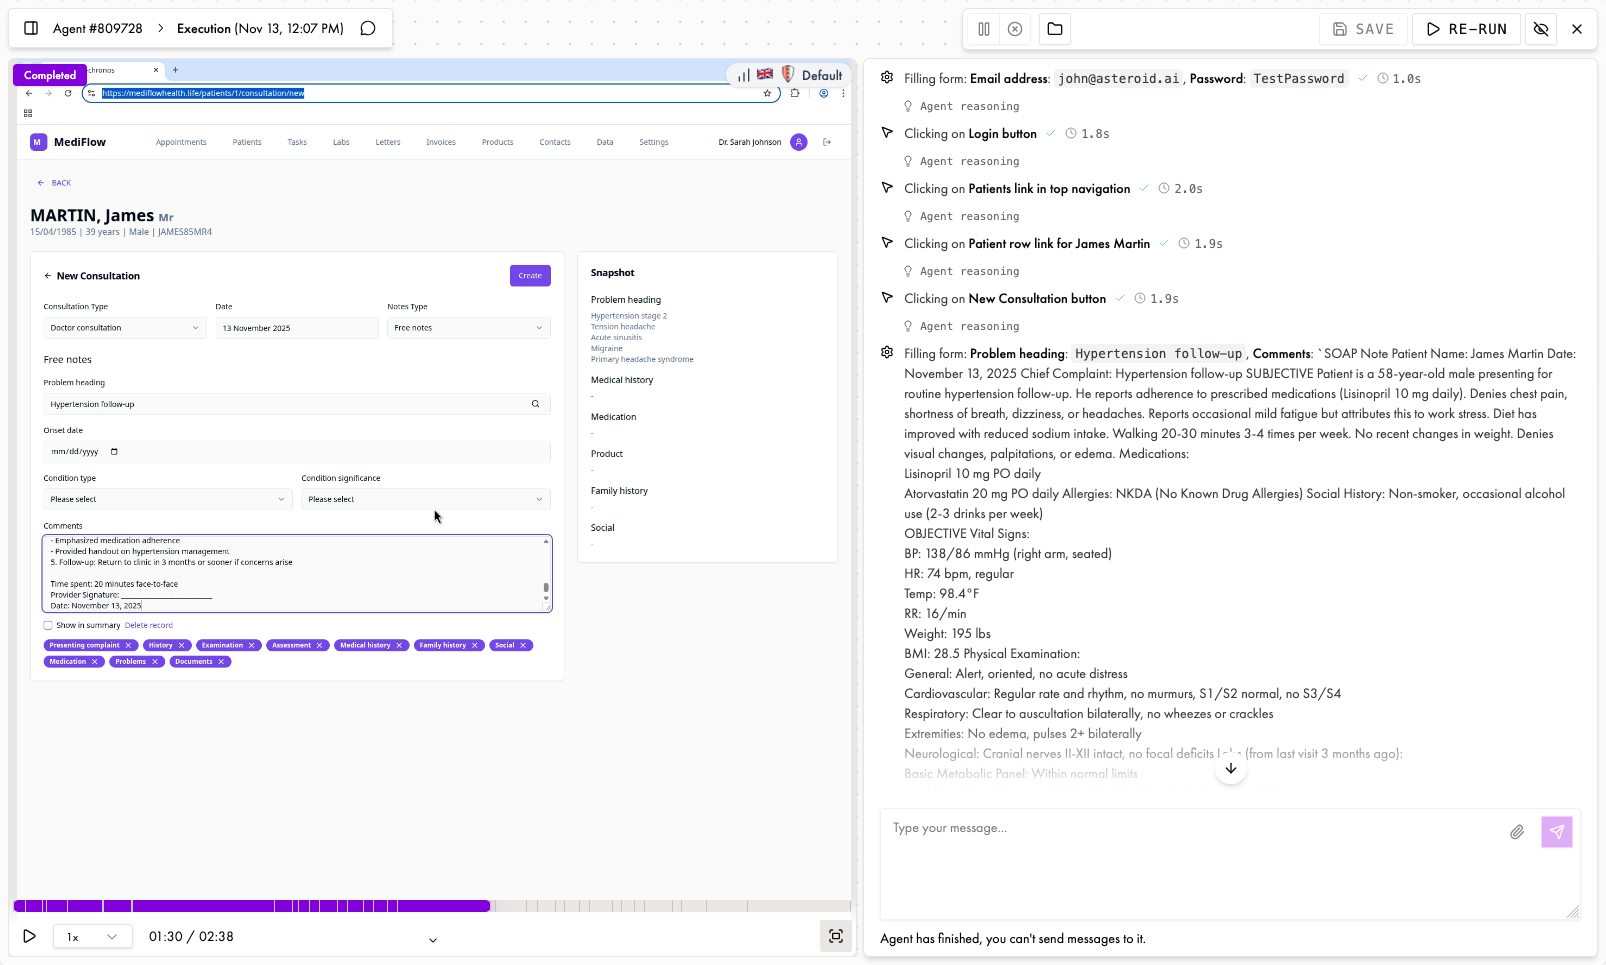This screenshot has width=1606, height=965.
Task: Expand the chevron below the timeline
Action: (433, 940)
